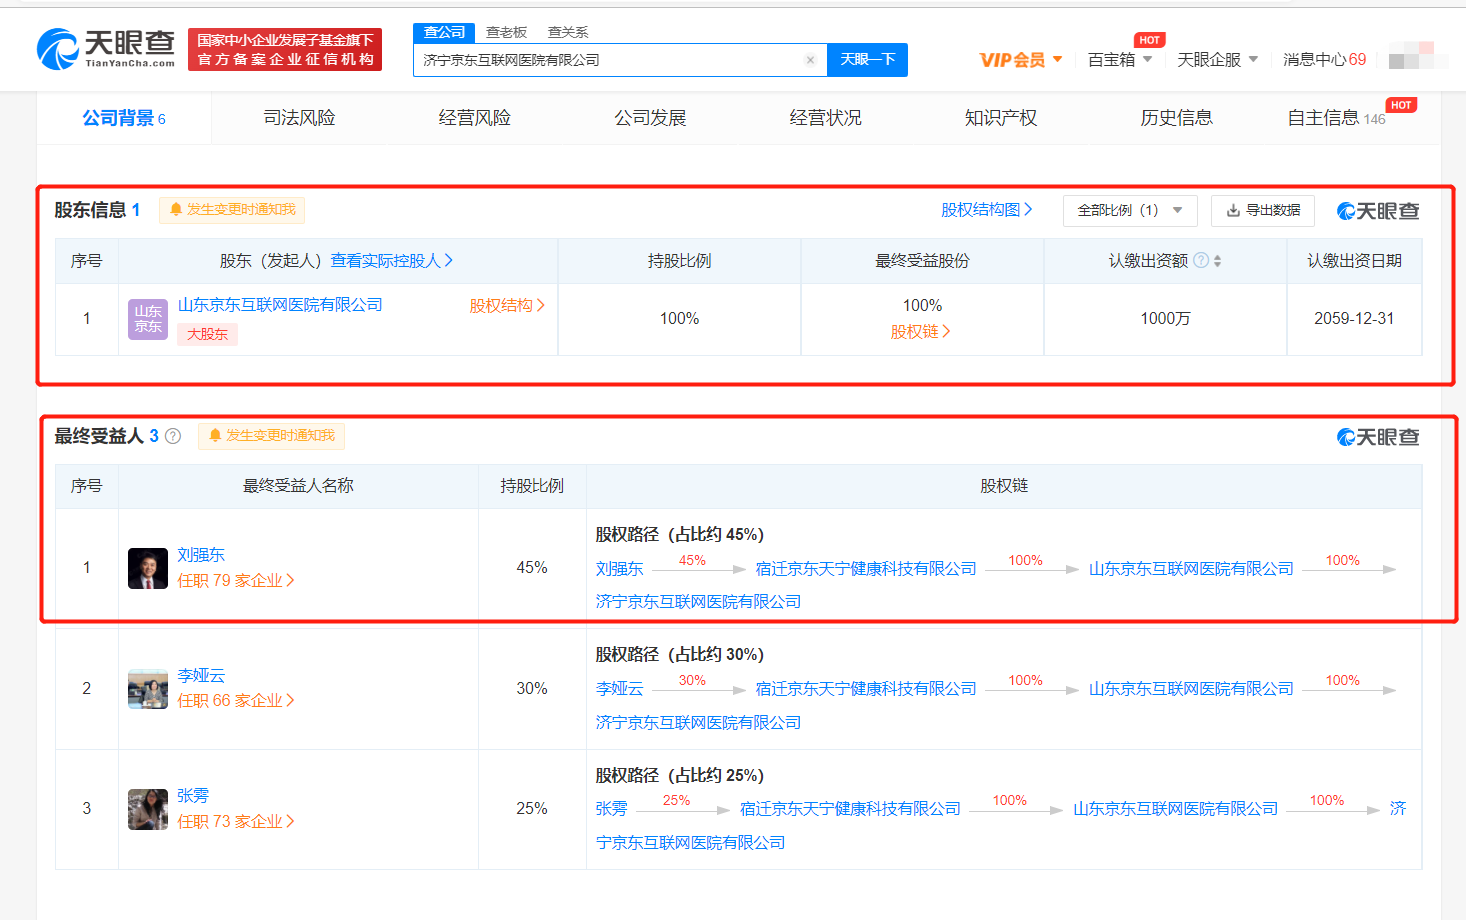
Task: Click the 天眼查 logo icon
Action: [60, 45]
